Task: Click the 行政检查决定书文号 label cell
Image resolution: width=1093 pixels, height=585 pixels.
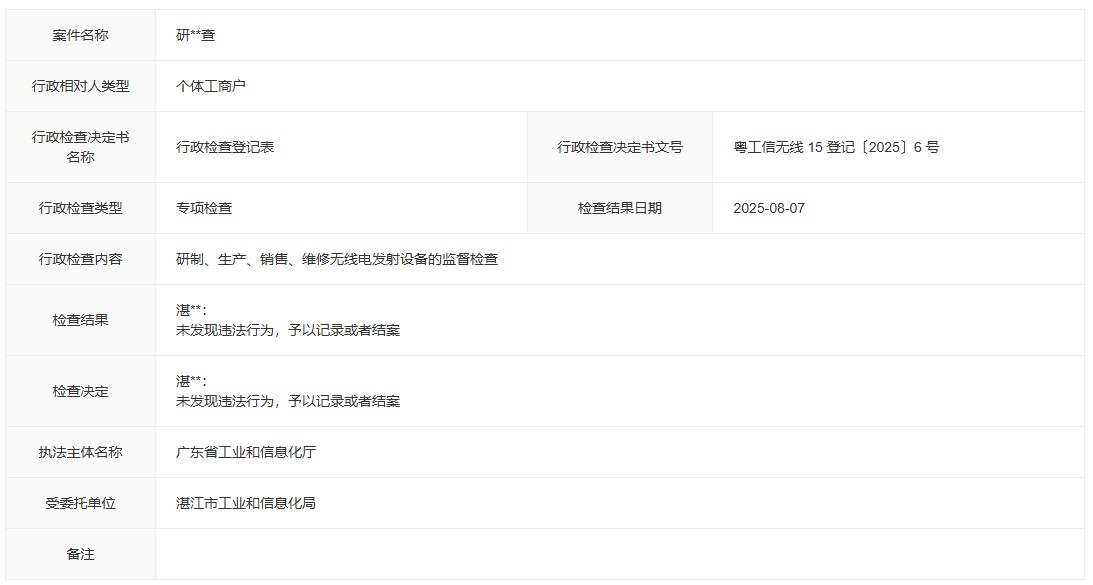Action: [x=619, y=147]
